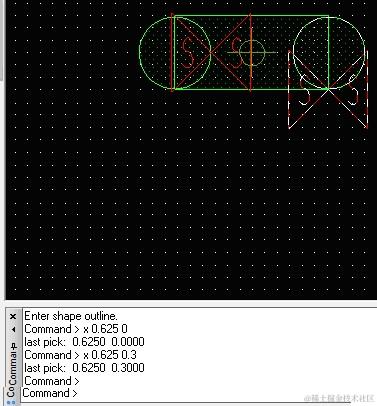Viewport: 377px width, 406px height.
Task: Click the white S in dashed bowtie left half
Action: coord(304,91)
